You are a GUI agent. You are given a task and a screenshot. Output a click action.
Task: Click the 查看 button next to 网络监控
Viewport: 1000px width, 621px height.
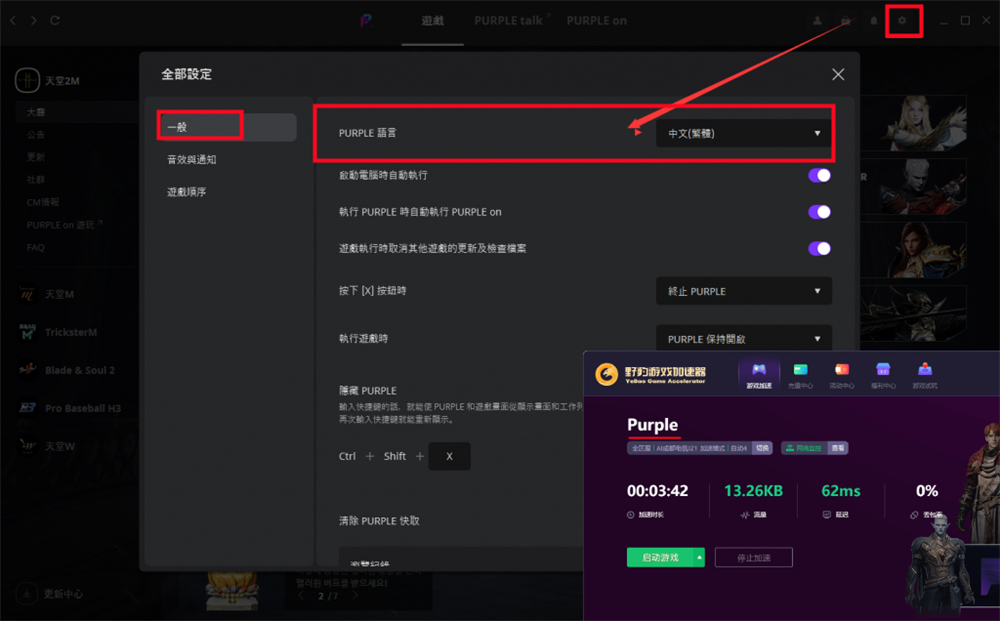click(x=838, y=448)
